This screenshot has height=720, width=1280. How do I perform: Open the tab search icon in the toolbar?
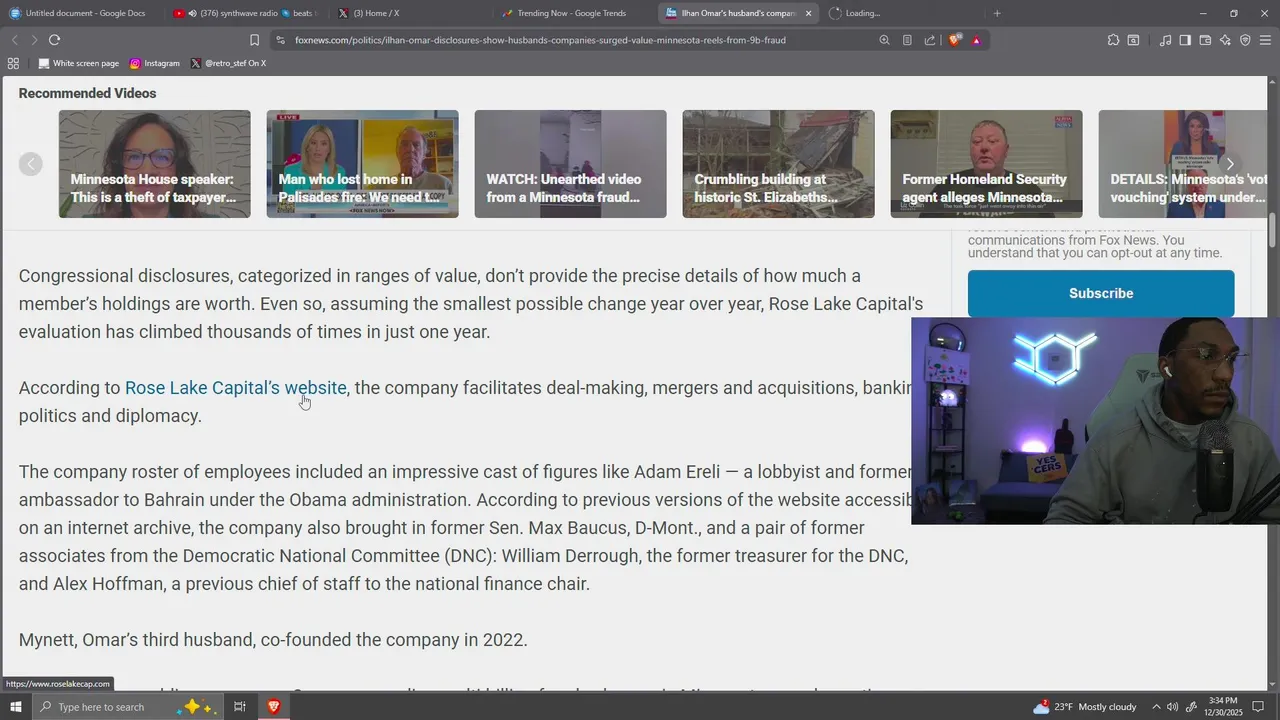[x=1133, y=40]
